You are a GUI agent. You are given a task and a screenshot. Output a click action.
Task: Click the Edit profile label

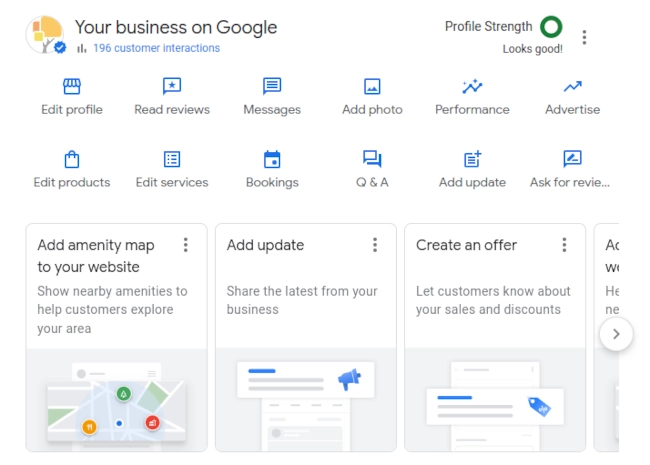pyautogui.click(x=72, y=110)
